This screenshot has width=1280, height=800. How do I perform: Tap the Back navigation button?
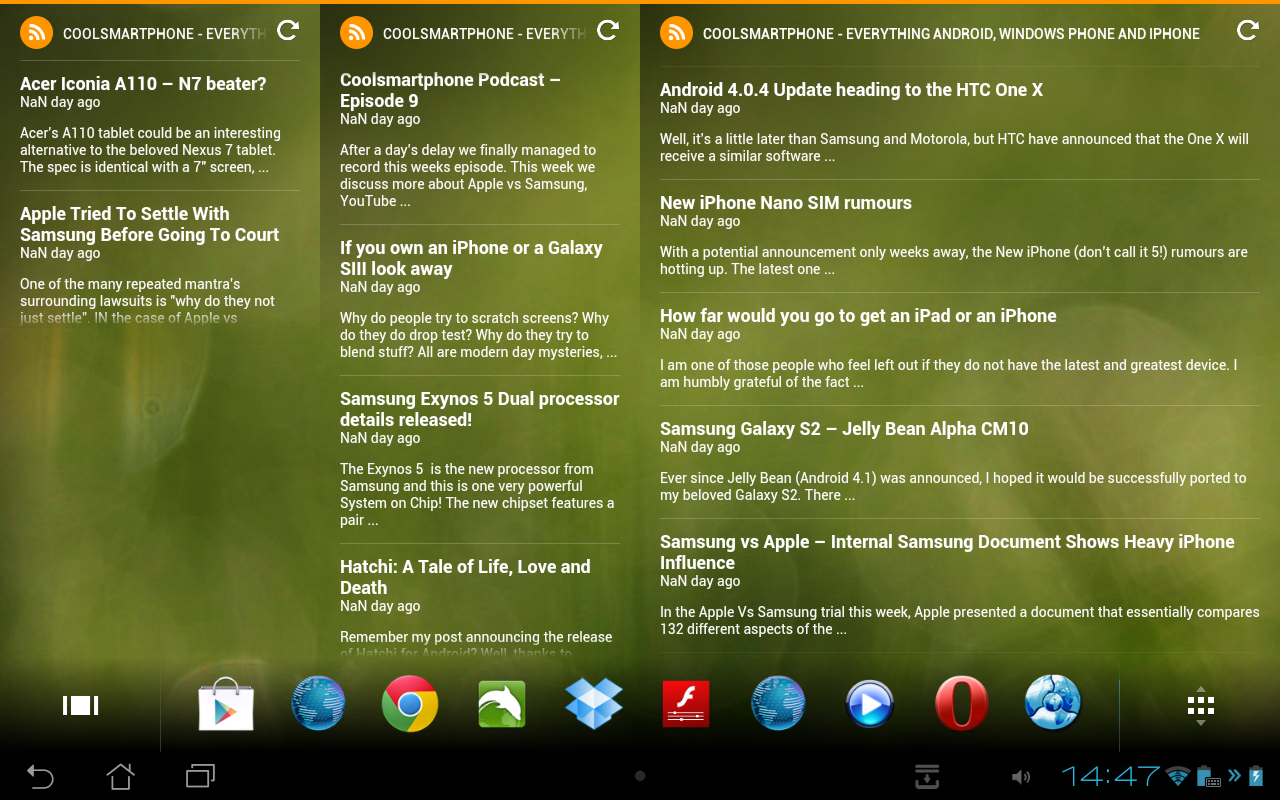click(x=40, y=776)
